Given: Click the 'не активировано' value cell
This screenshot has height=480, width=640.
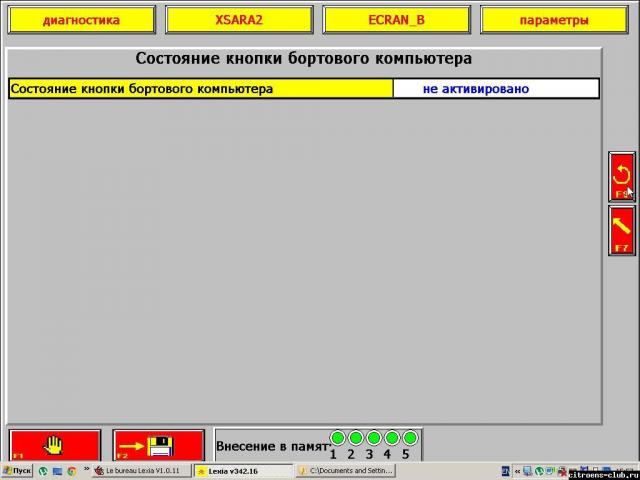Looking at the screenshot, I should pos(495,89).
